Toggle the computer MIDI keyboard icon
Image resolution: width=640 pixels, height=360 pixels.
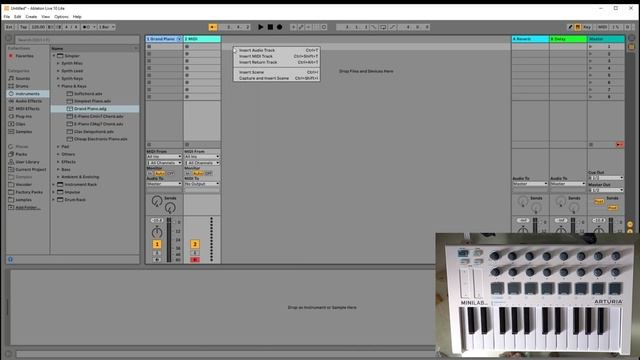[578, 27]
